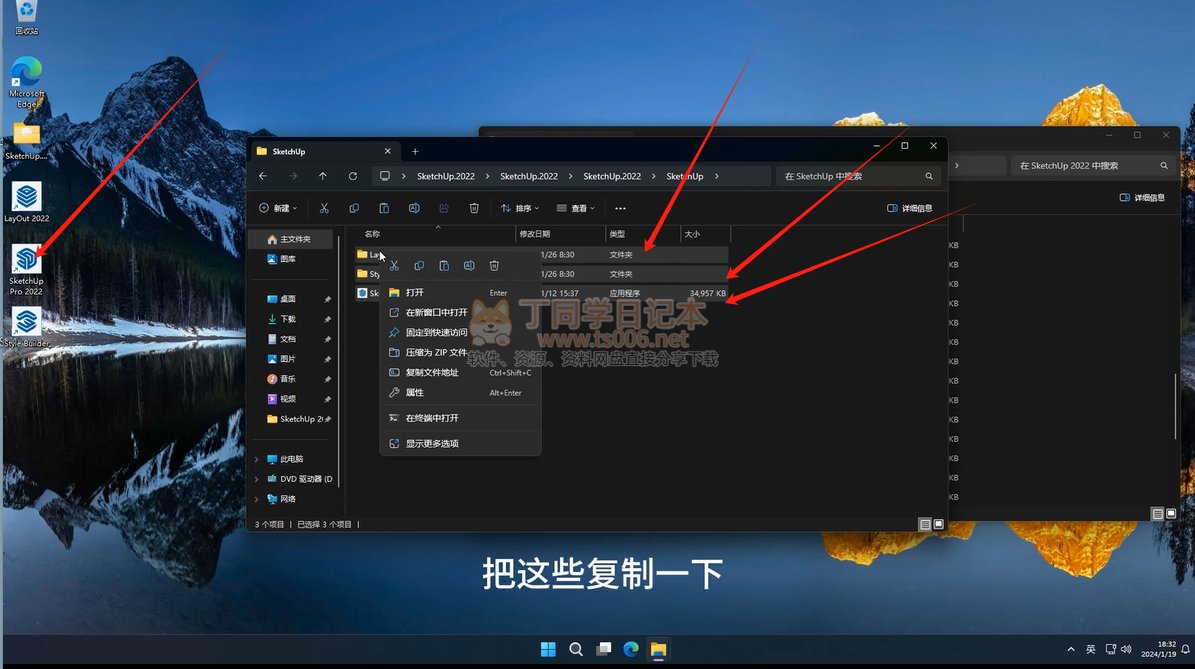
Task: Toggle 详细信息 pane in back SketchUp 2022 window
Action: pyautogui.click(x=1142, y=197)
